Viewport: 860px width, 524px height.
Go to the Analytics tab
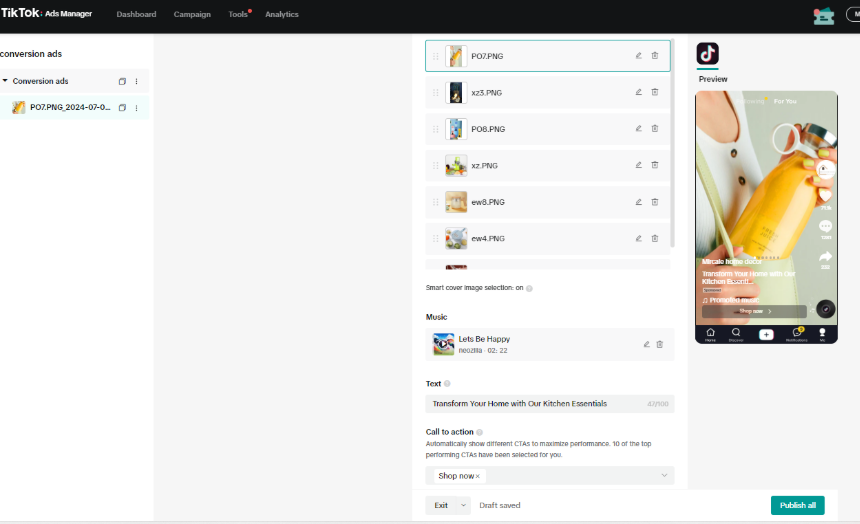(x=281, y=15)
